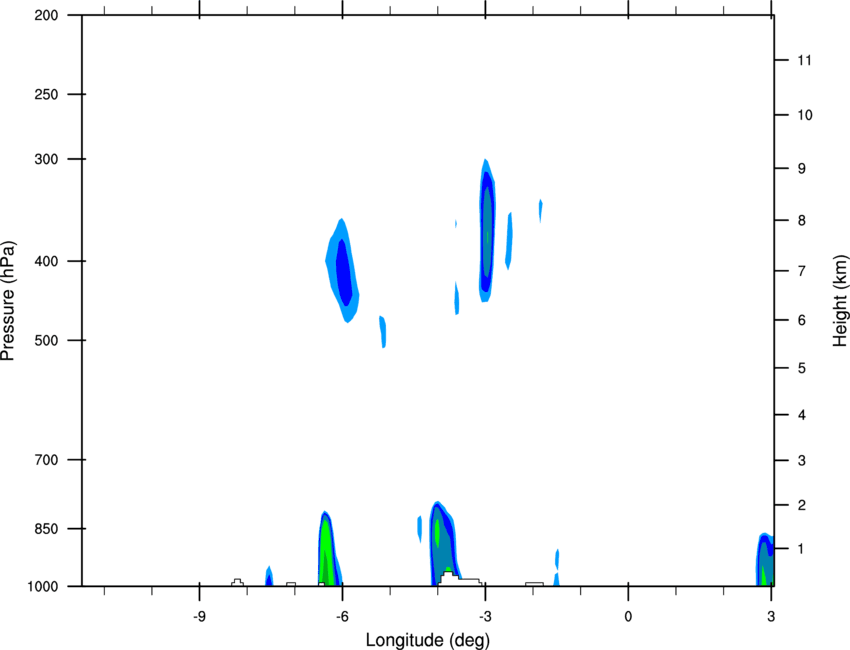Click the 6 km height label
Viewport: 850px width, 650px height.
point(802,320)
